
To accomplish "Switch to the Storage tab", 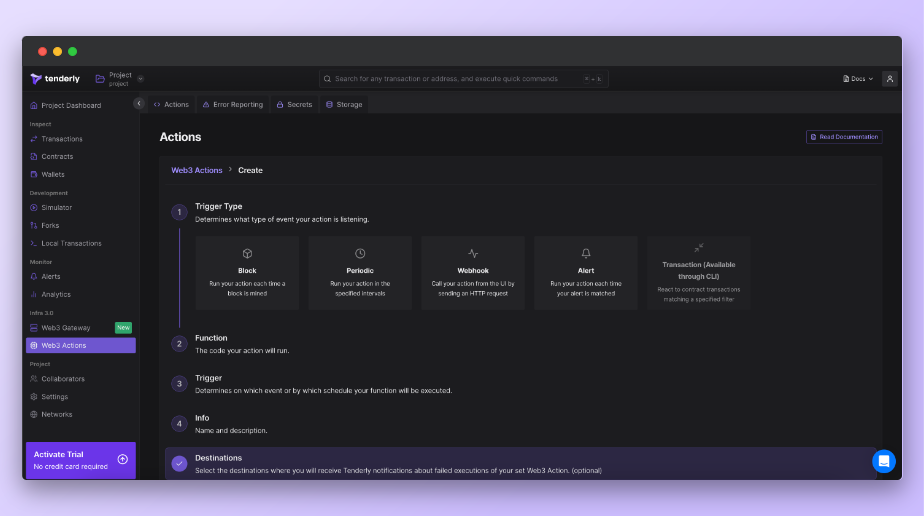I will click(x=344, y=104).
